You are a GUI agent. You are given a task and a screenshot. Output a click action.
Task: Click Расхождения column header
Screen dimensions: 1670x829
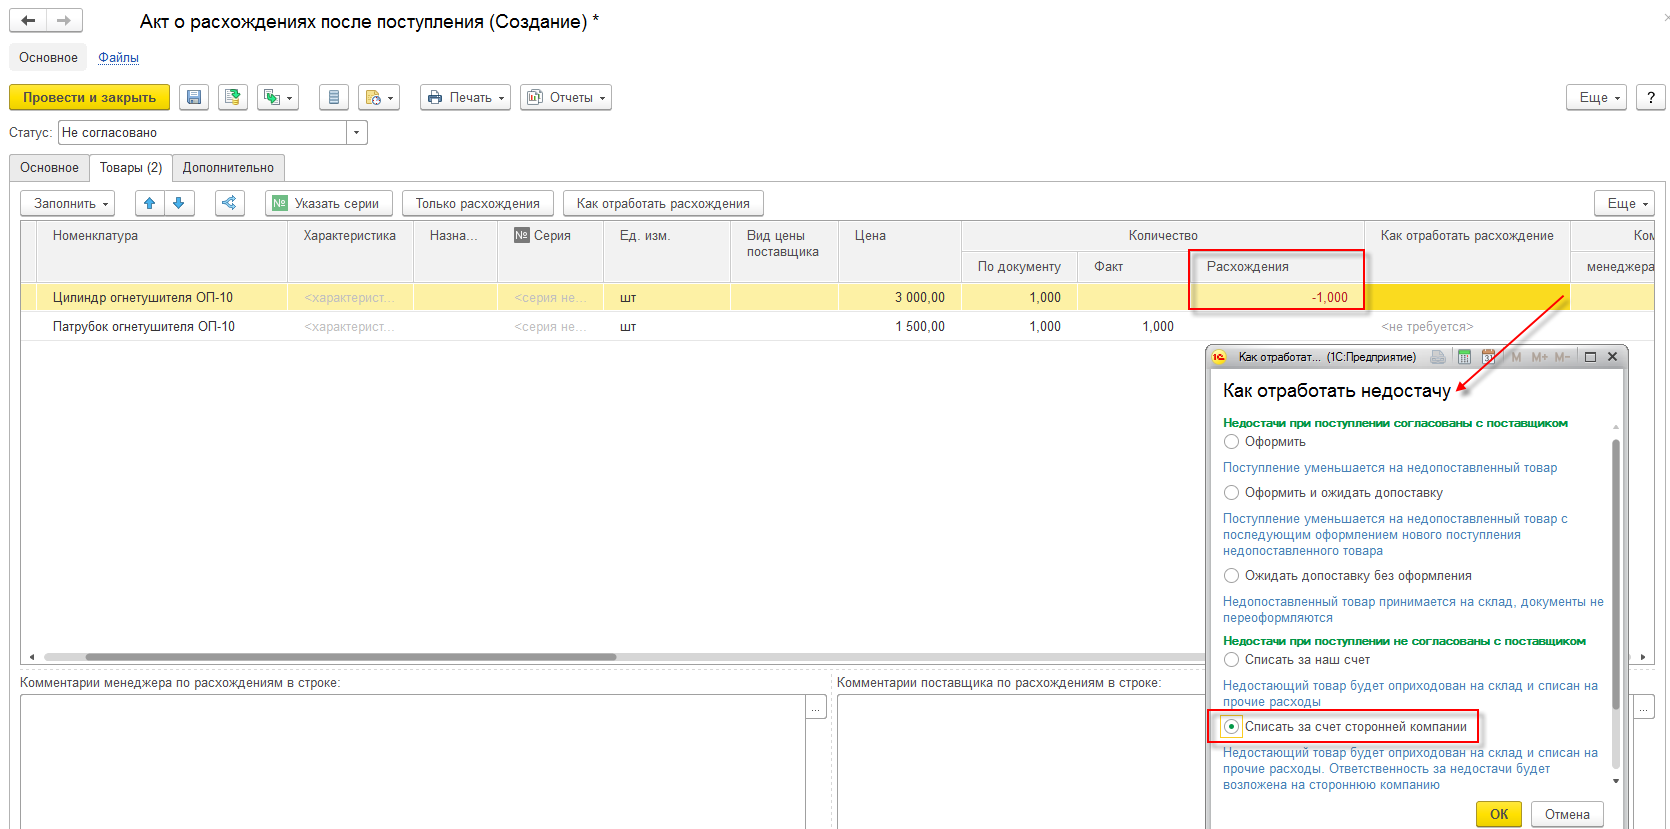(x=1277, y=266)
